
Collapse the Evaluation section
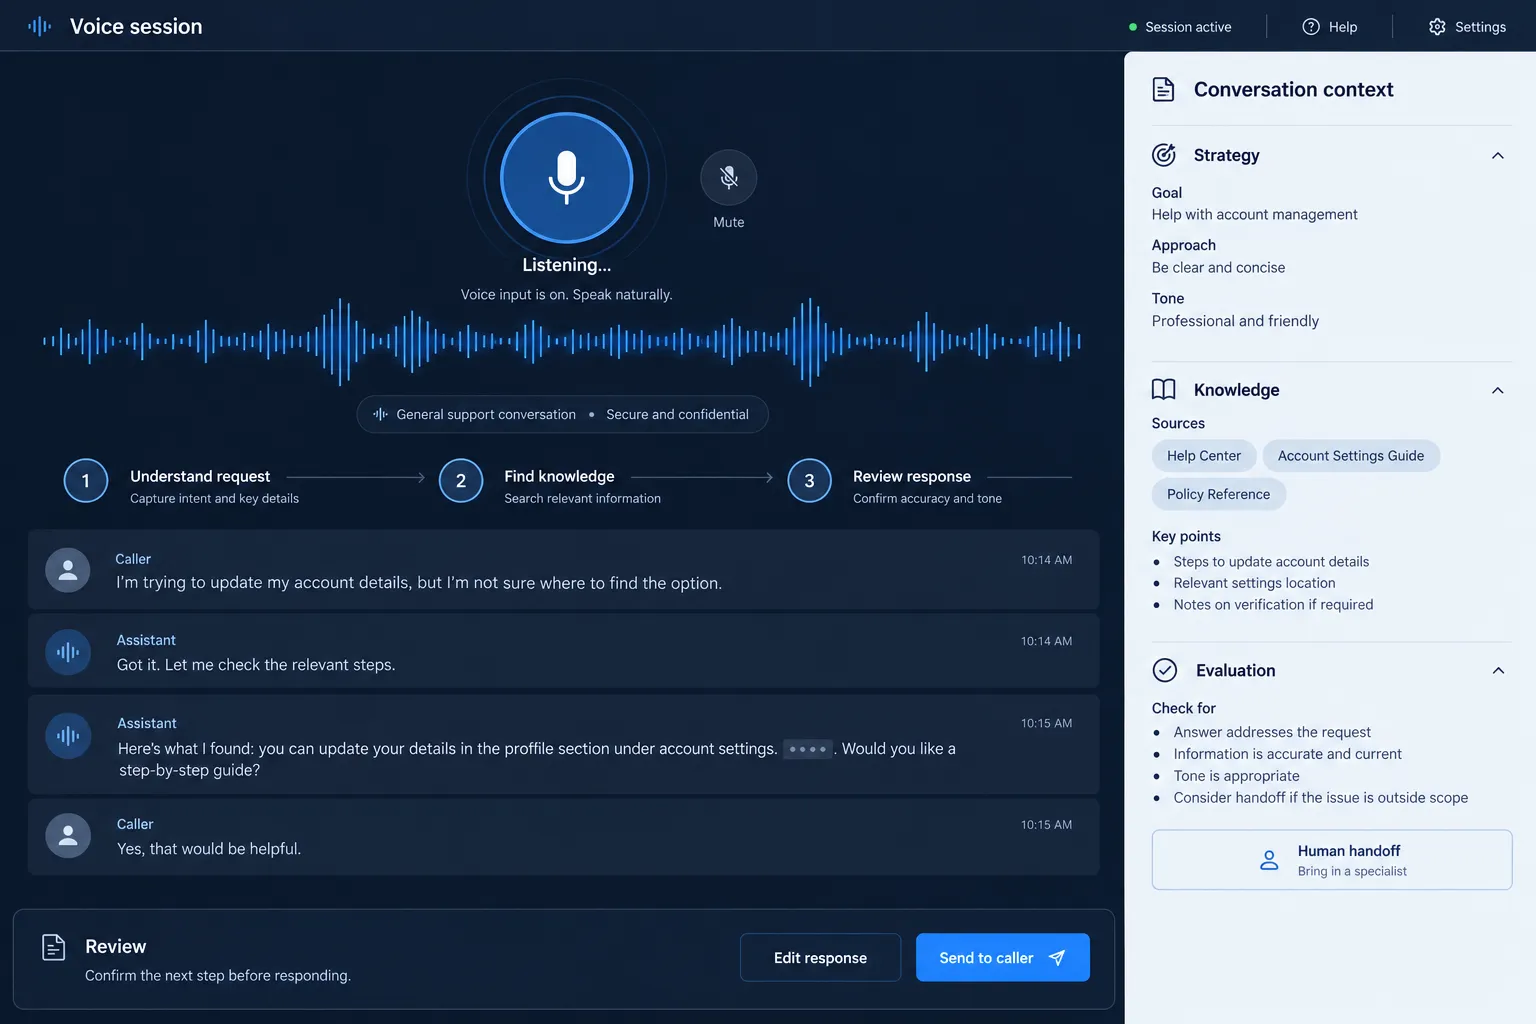coord(1498,670)
